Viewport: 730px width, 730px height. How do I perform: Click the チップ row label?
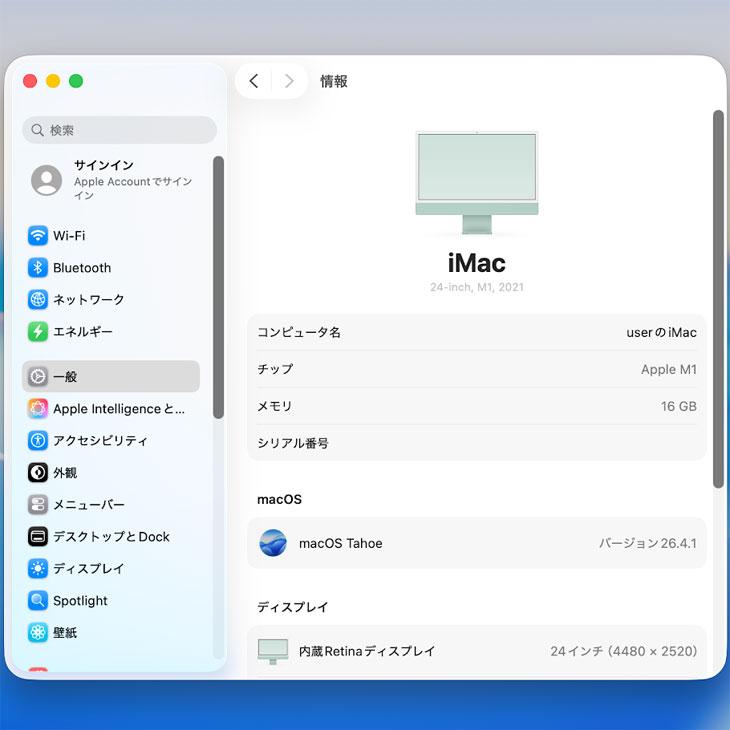(x=275, y=369)
